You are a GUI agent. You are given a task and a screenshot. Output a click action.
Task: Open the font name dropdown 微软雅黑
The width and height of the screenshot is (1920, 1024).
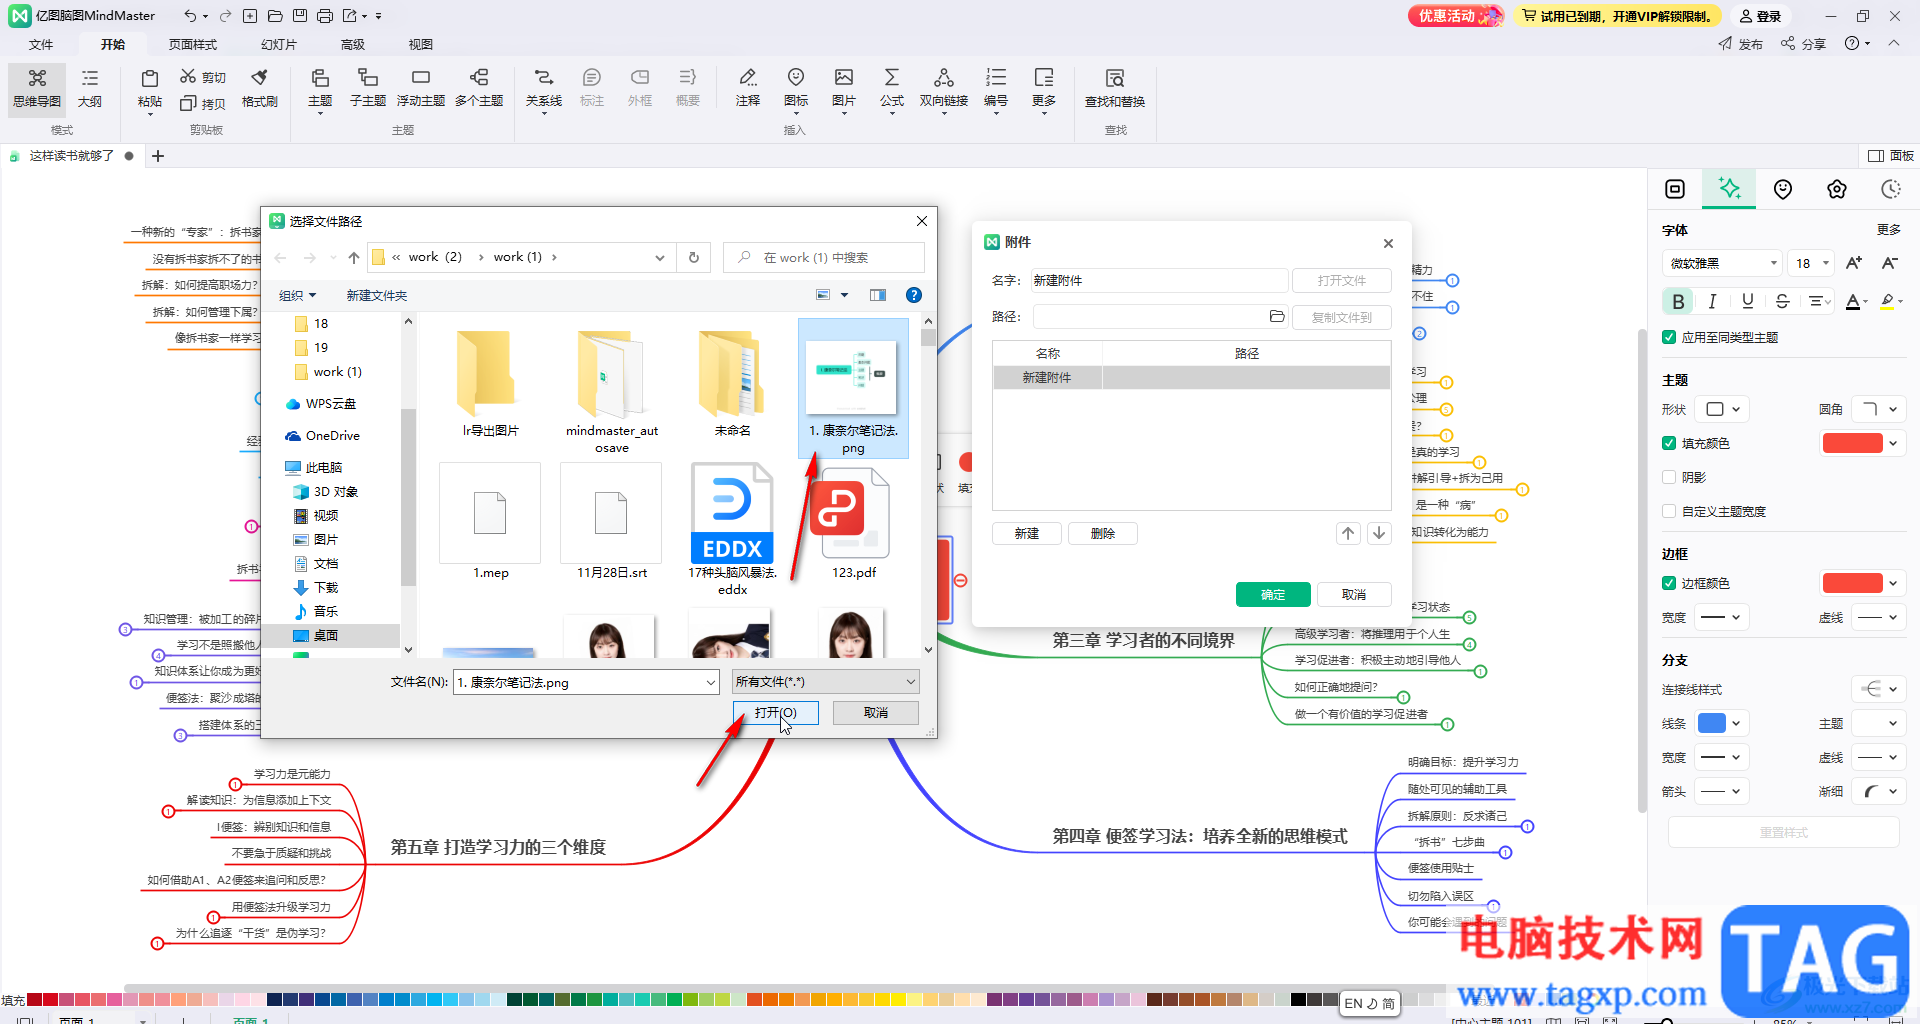point(1722,263)
